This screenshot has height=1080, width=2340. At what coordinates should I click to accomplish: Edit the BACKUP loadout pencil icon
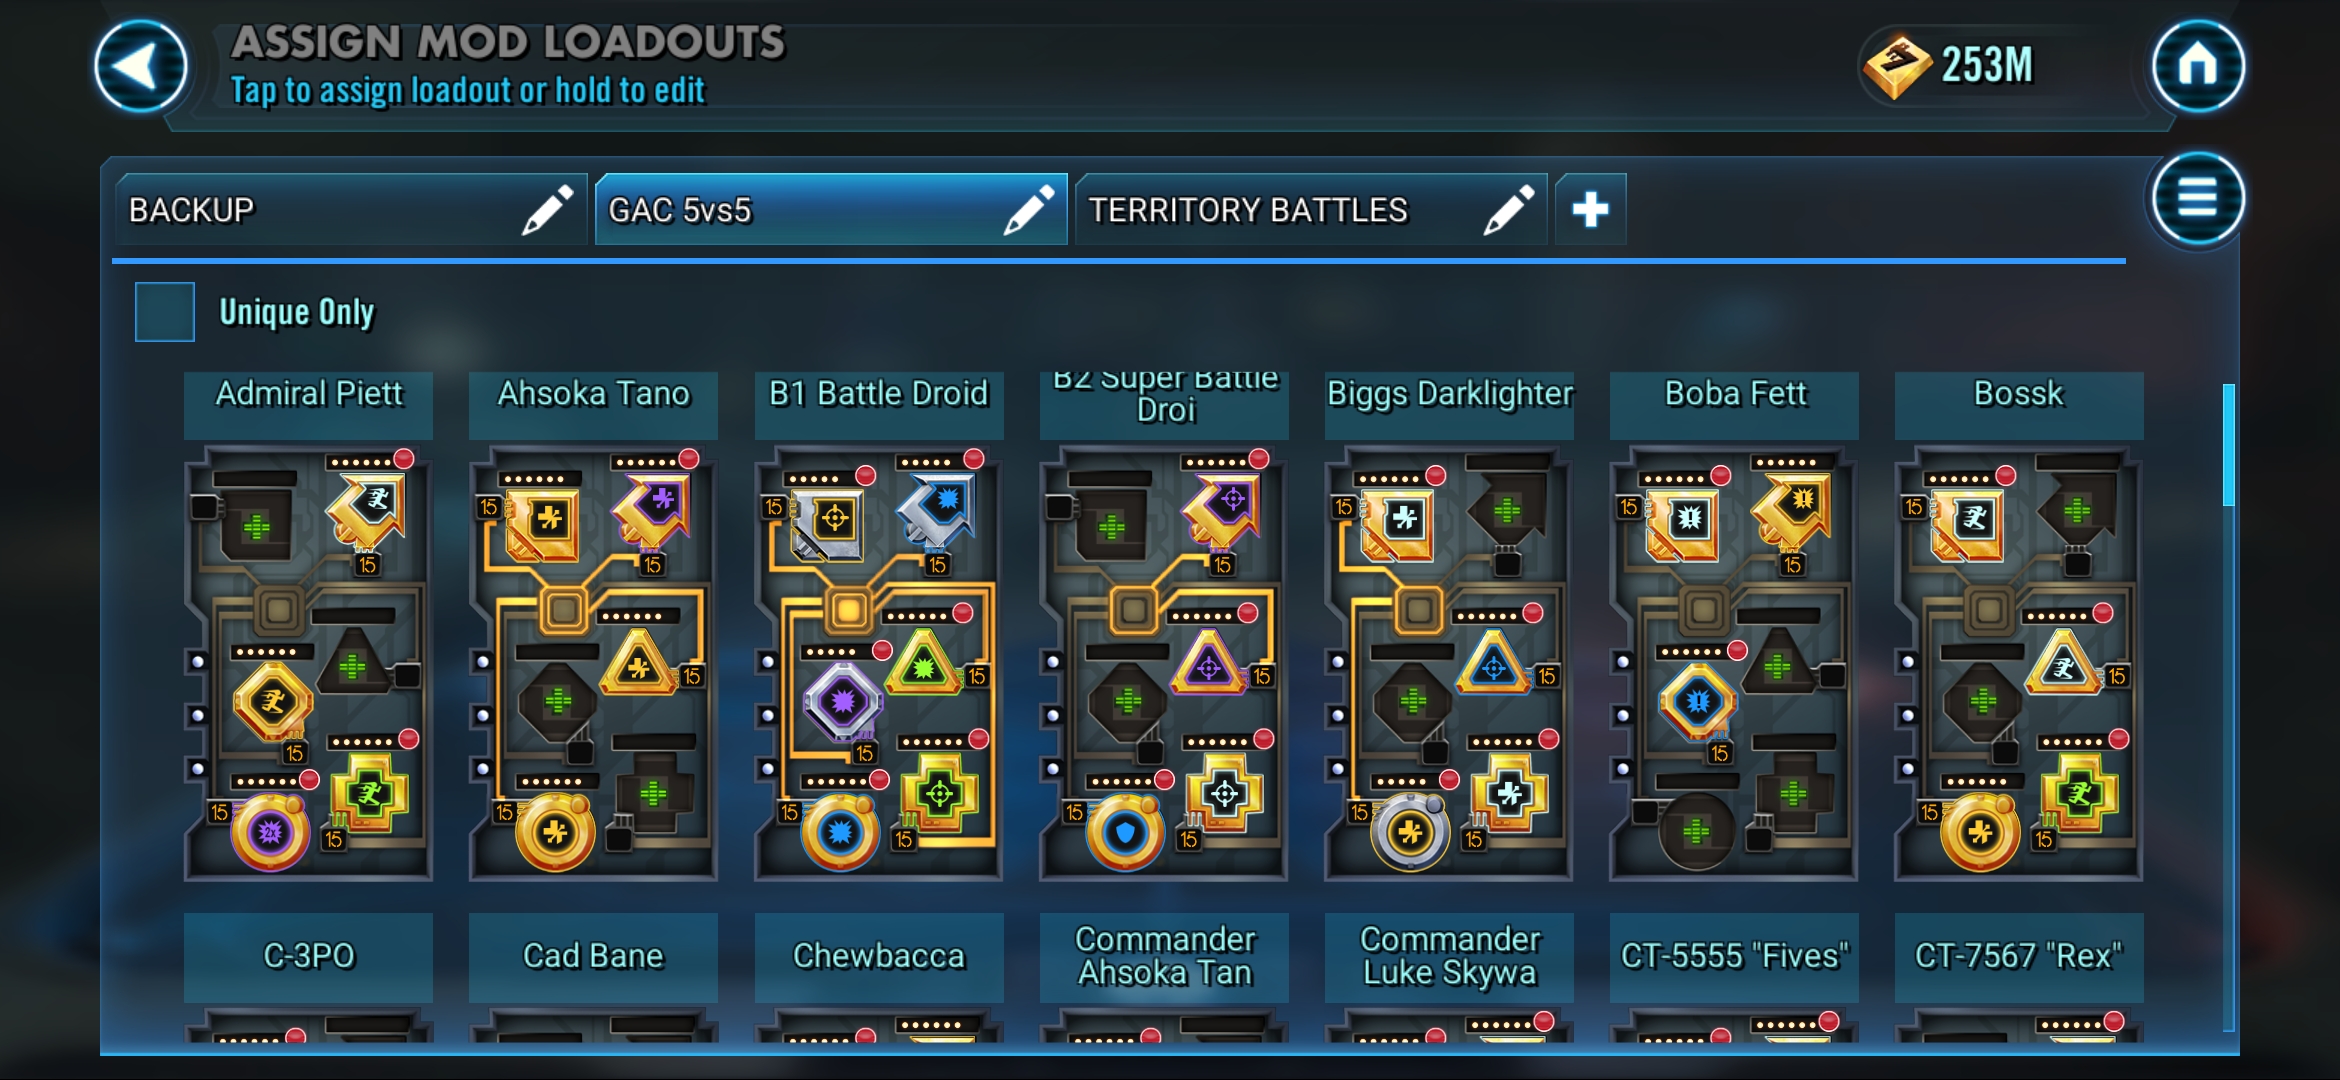pos(547,209)
